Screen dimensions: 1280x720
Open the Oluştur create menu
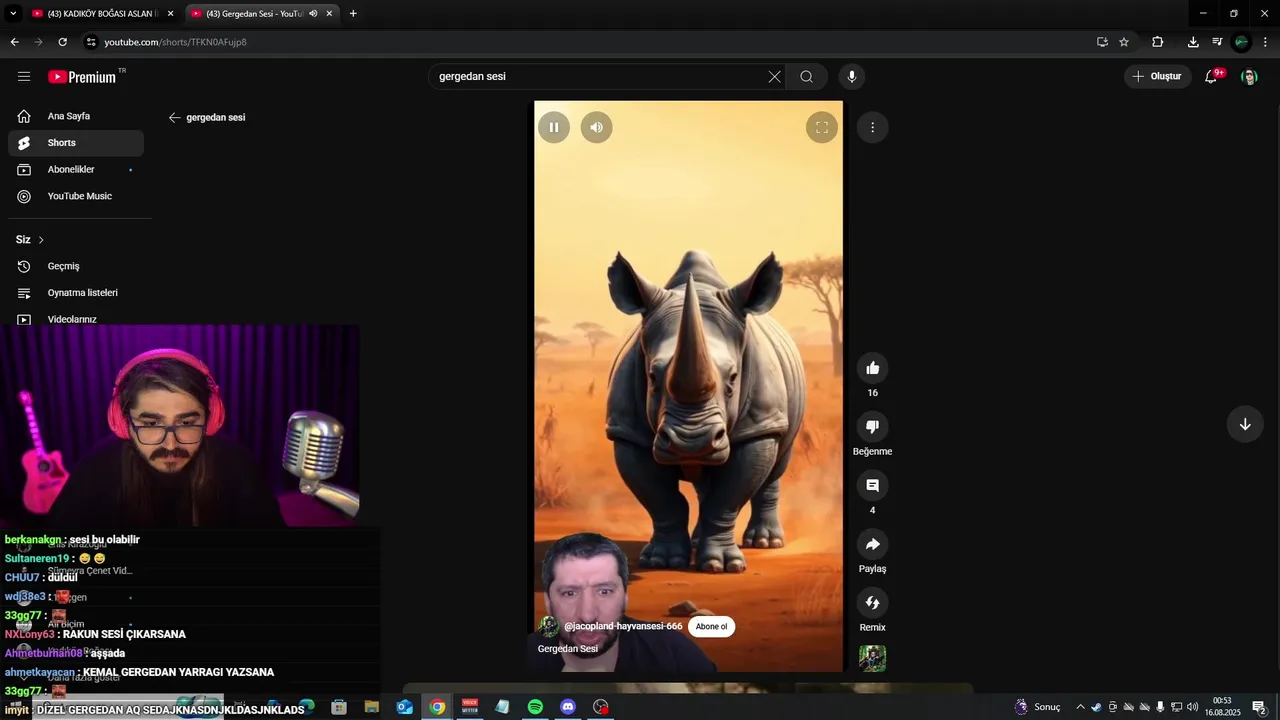(1157, 76)
